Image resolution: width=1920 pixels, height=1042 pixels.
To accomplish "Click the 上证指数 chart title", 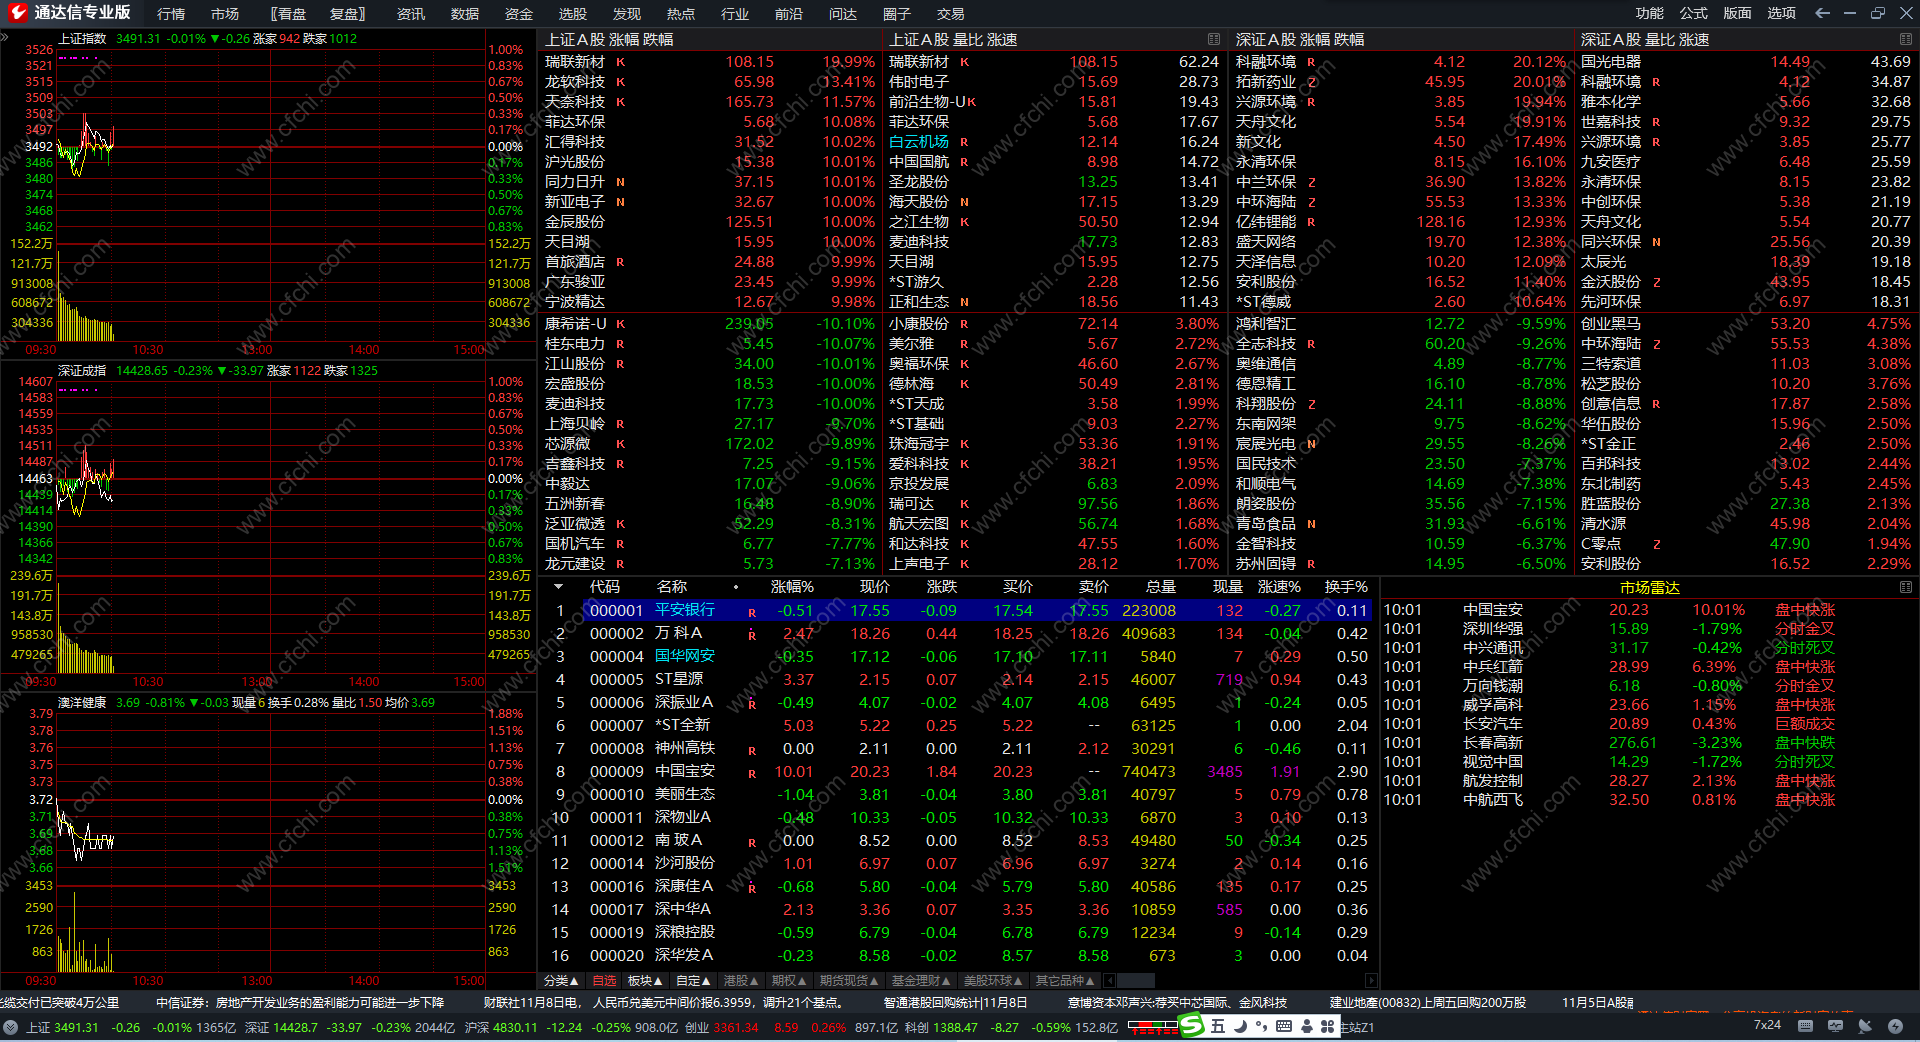I will click(x=82, y=38).
